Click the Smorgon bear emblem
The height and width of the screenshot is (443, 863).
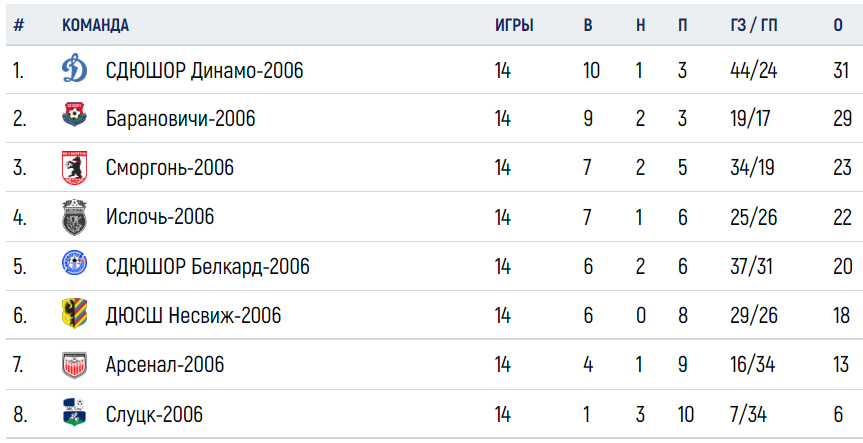point(74,168)
